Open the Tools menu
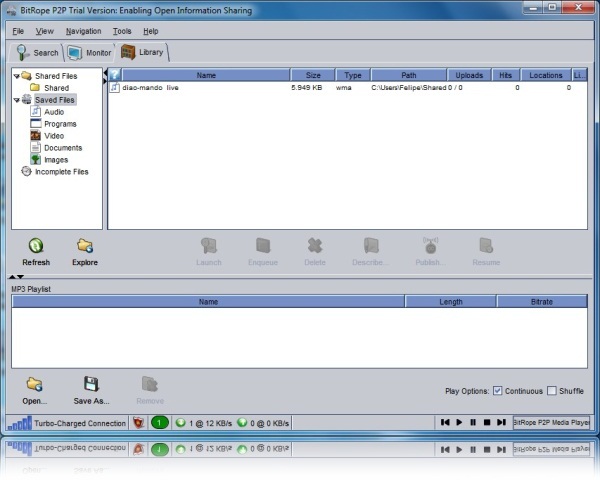This screenshot has height=480, width=600. pyautogui.click(x=122, y=31)
